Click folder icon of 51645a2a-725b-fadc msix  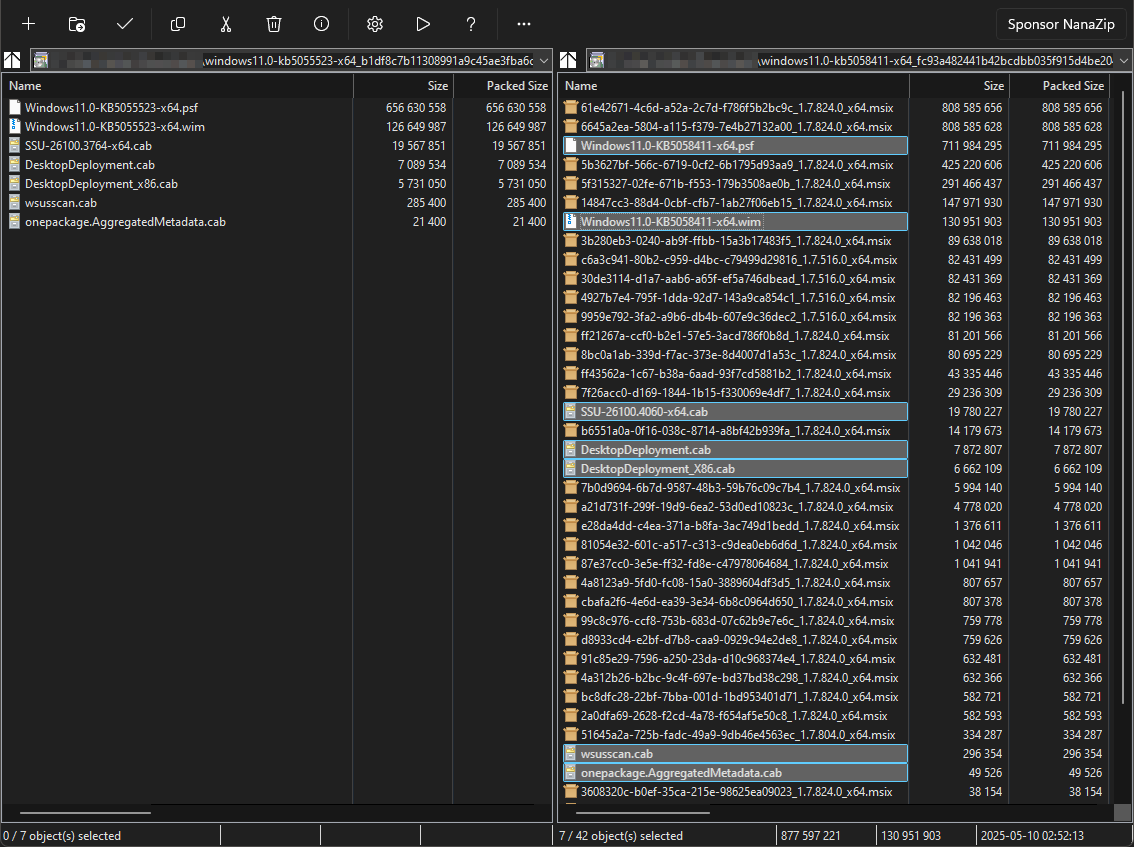tap(571, 734)
